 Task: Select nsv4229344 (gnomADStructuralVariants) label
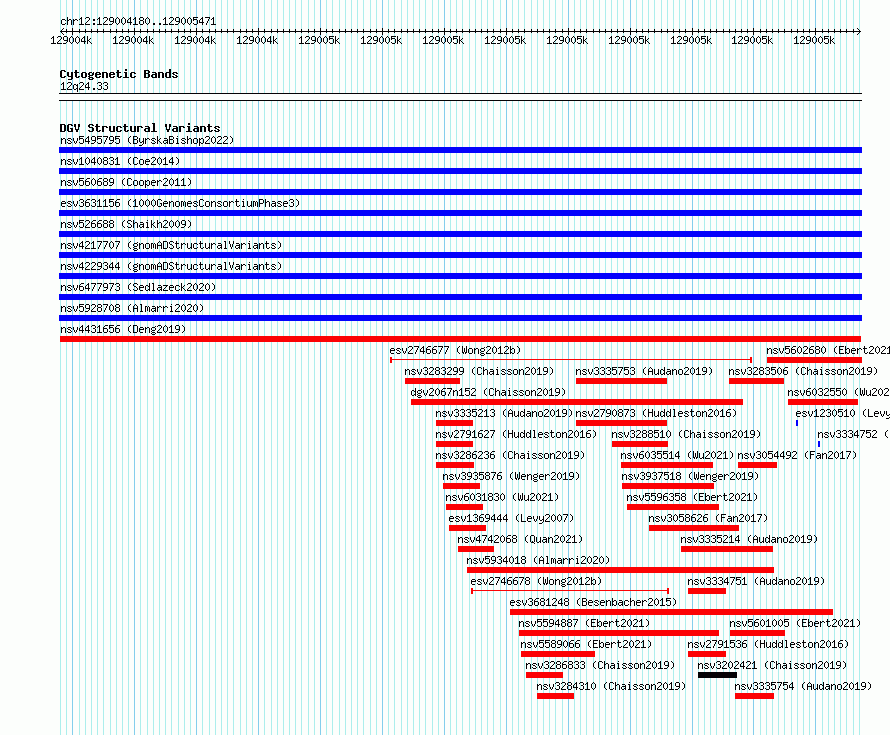[171, 266]
